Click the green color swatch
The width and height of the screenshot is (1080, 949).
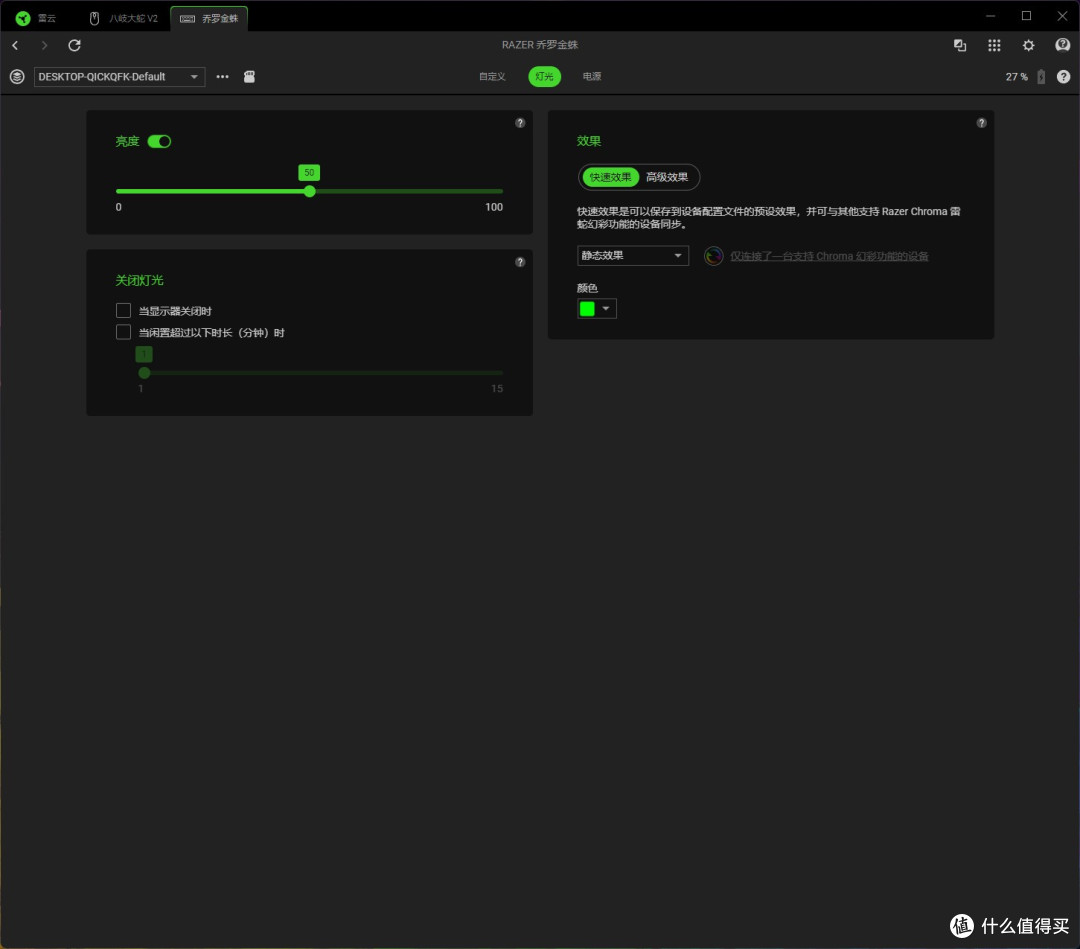(x=588, y=309)
